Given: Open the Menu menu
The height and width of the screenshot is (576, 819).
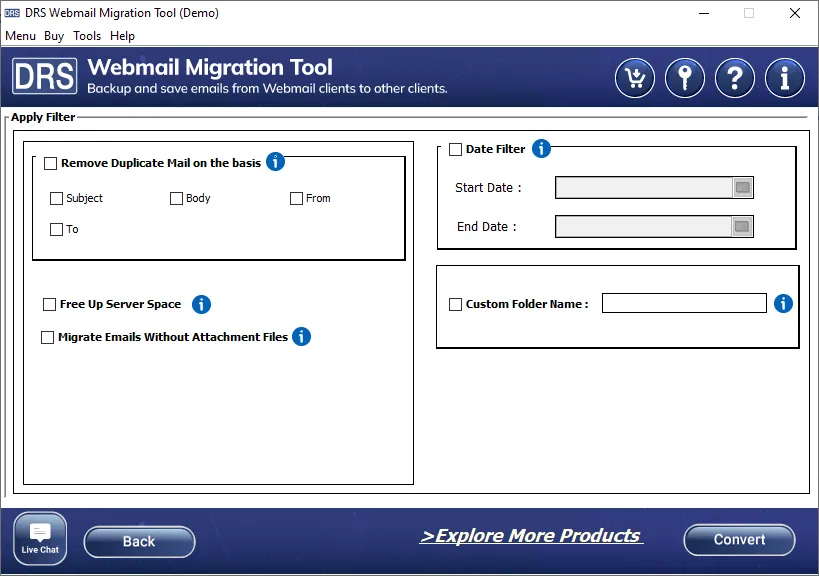Looking at the screenshot, I should tap(20, 36).
